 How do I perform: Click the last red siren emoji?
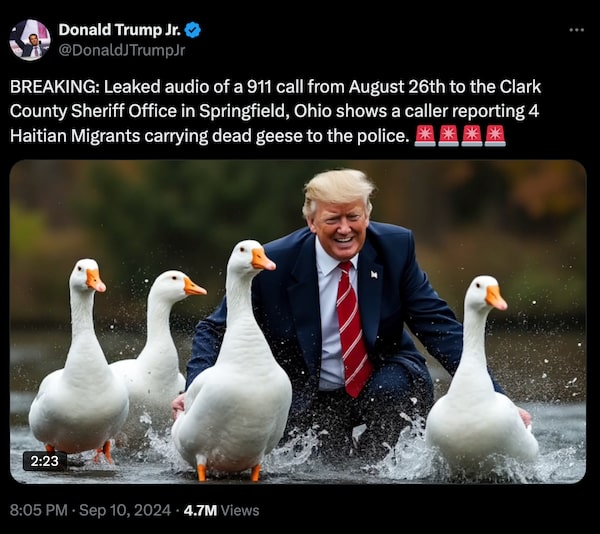click(495, 136)
